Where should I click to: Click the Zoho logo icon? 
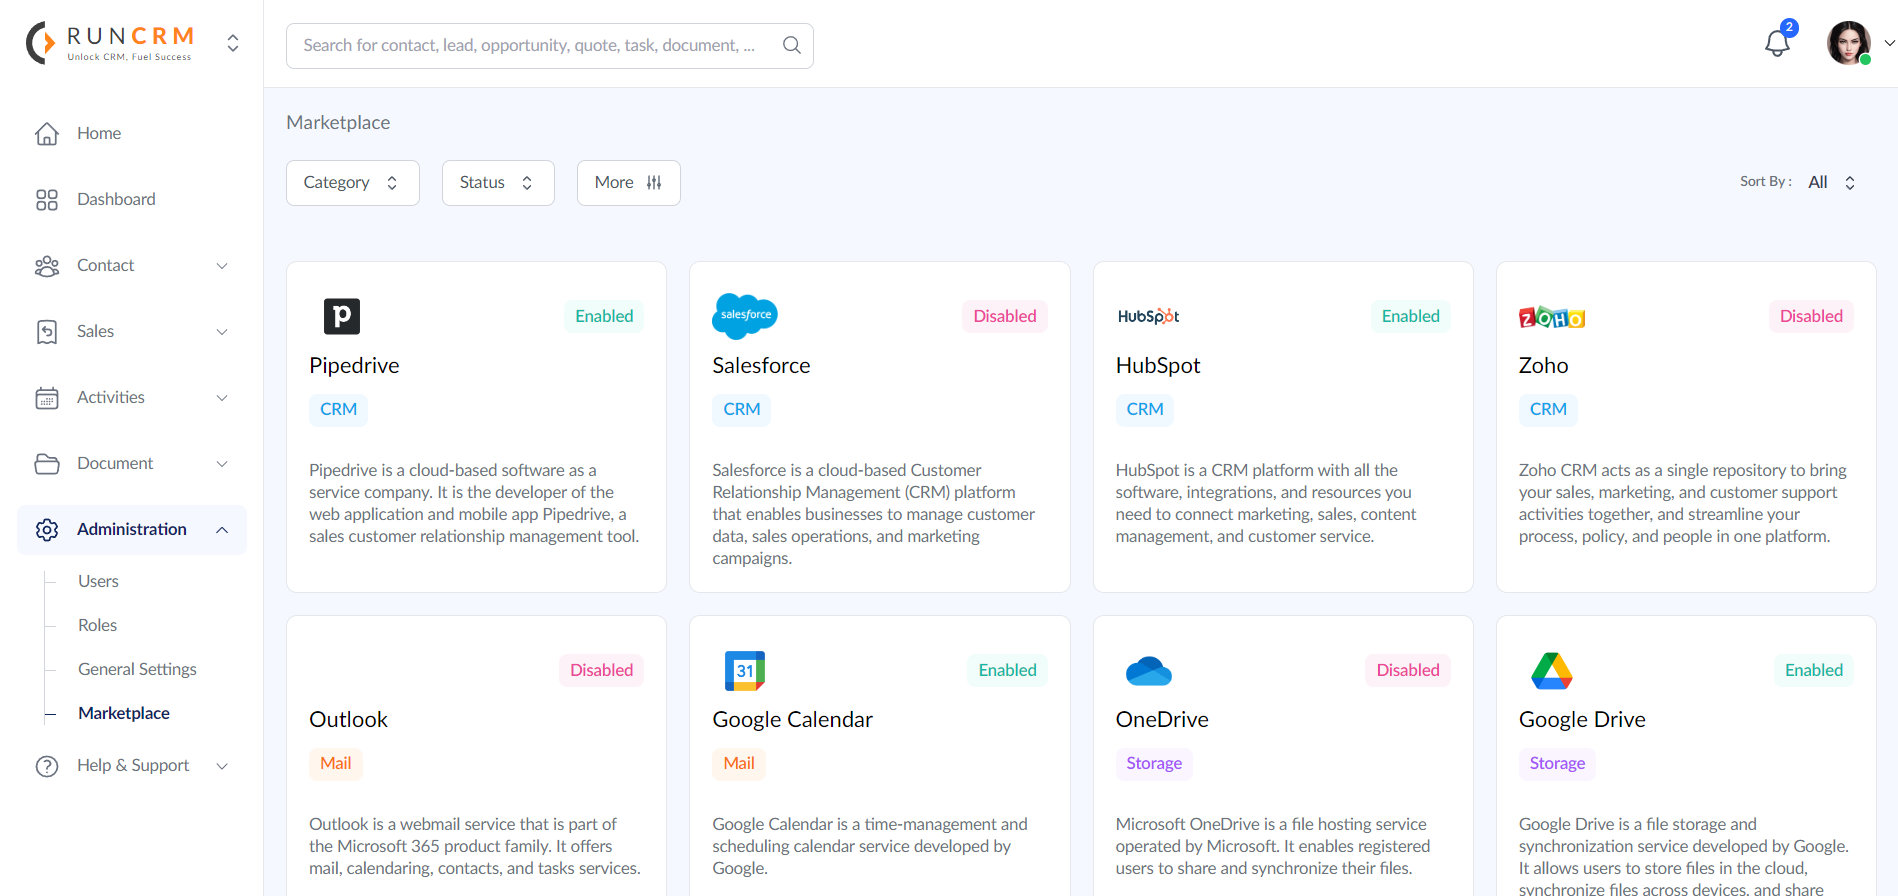(1551, 318)
